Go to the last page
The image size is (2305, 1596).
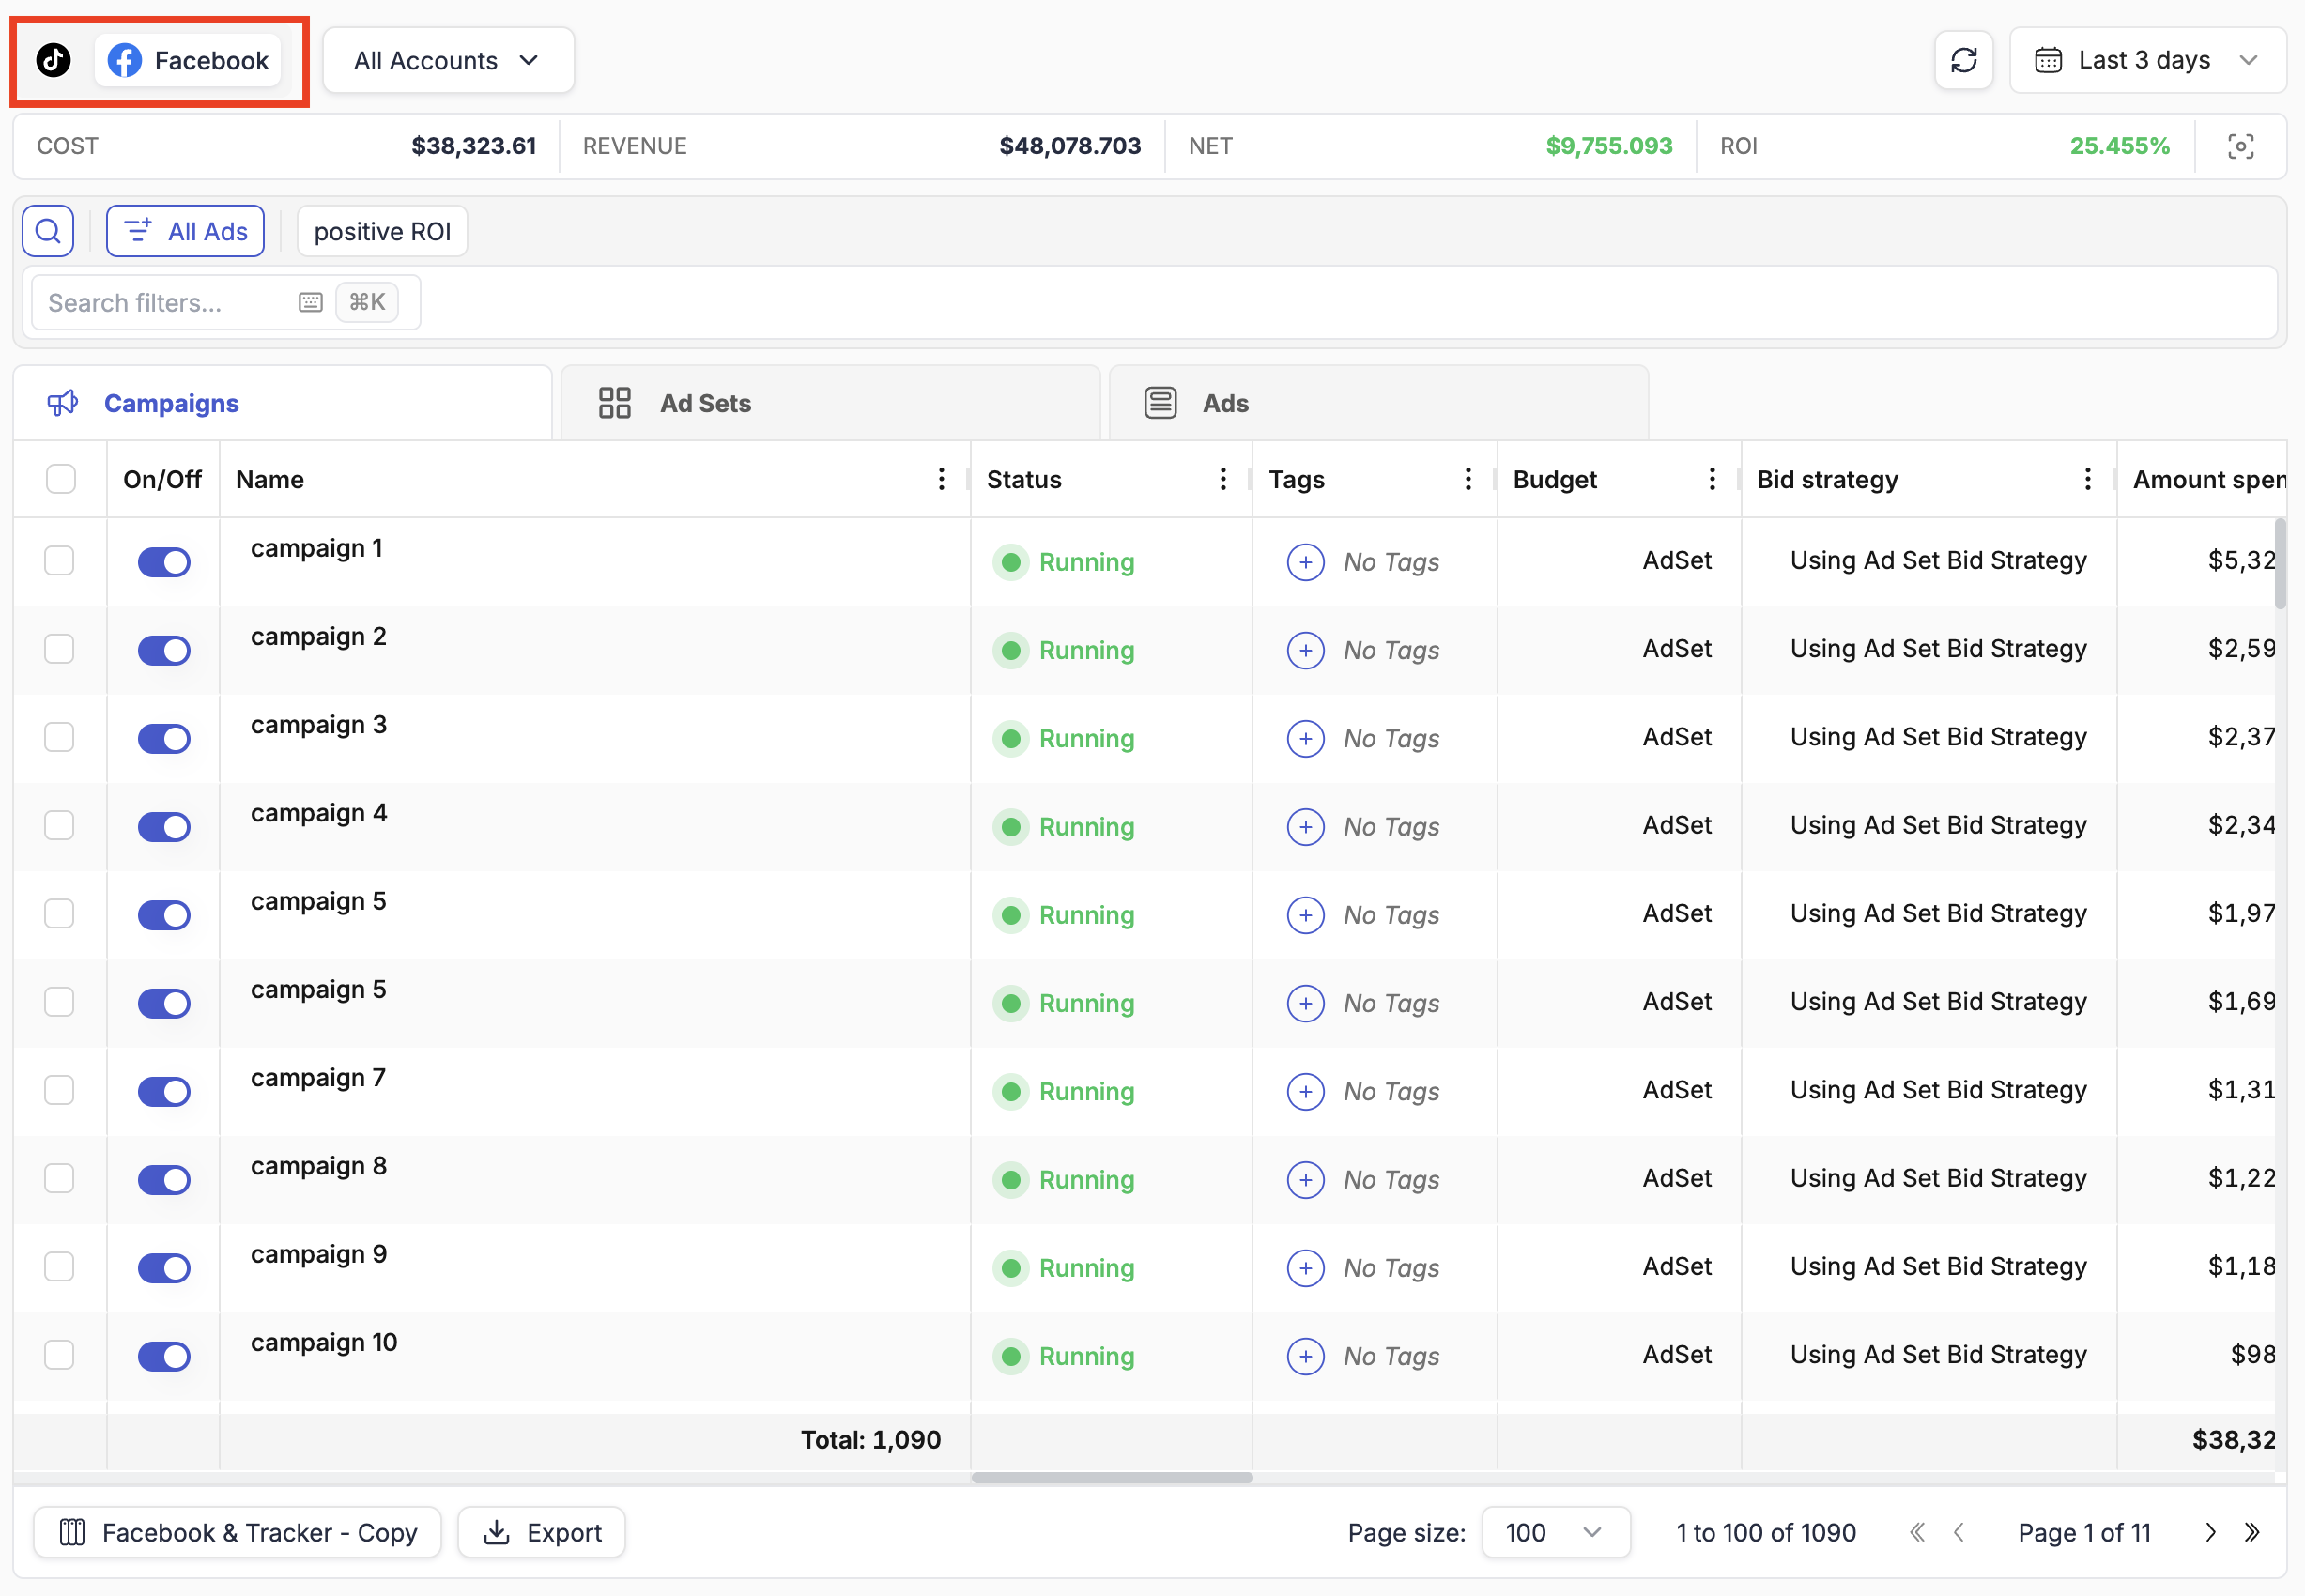coord(2252,1532)
